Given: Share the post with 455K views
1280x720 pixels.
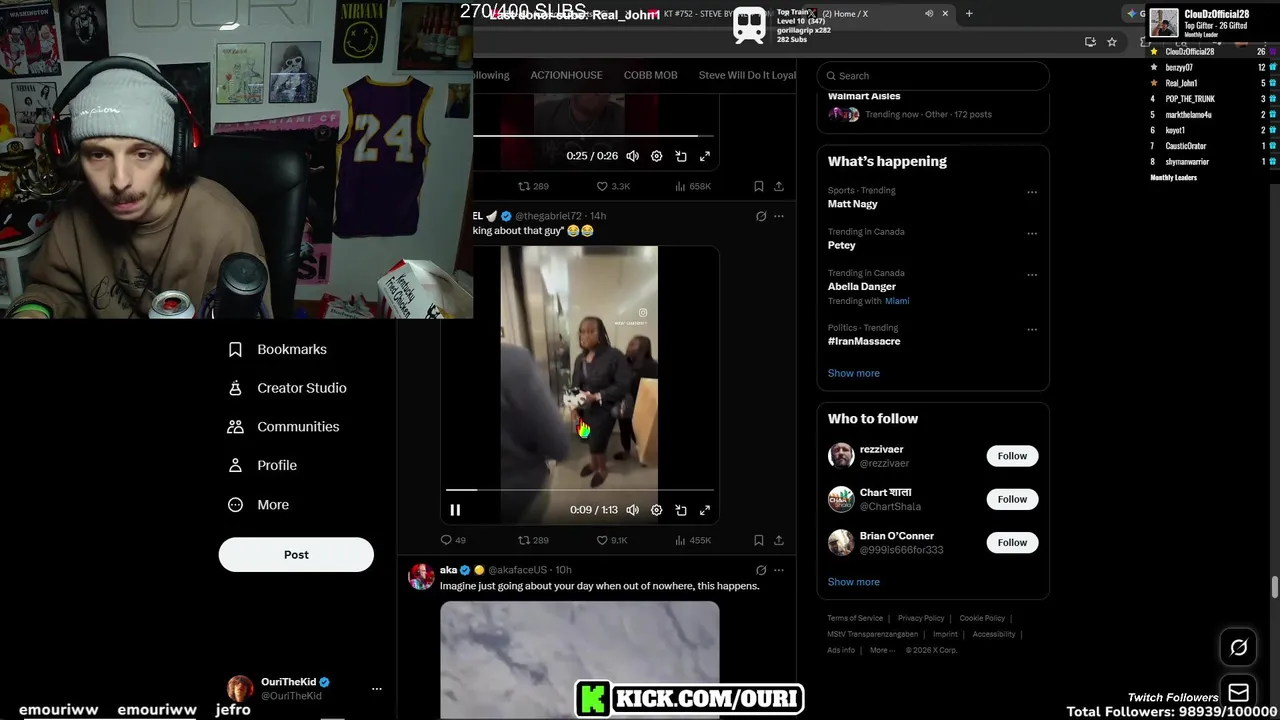Looking at the screenshot, I should [x=779, y=540].
